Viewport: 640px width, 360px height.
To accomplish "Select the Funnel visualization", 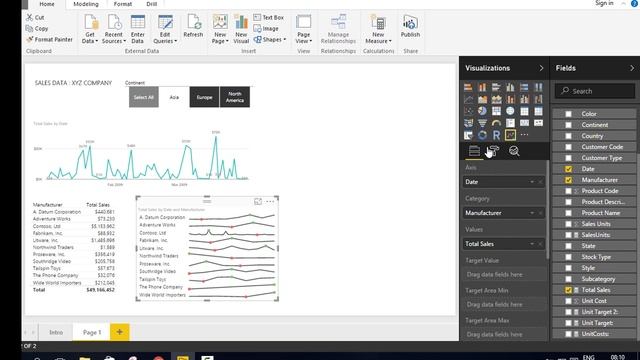I will point(482,123).
